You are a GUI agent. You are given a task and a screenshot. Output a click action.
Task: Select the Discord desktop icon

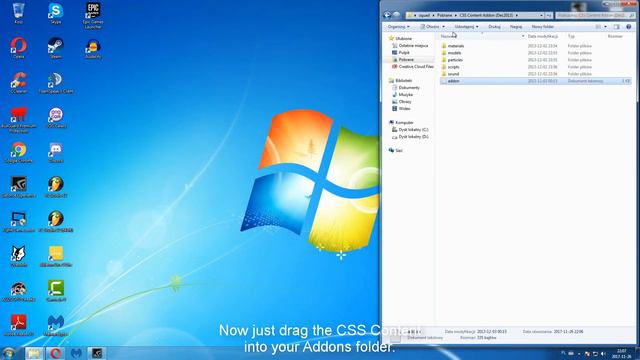[56, 152]
